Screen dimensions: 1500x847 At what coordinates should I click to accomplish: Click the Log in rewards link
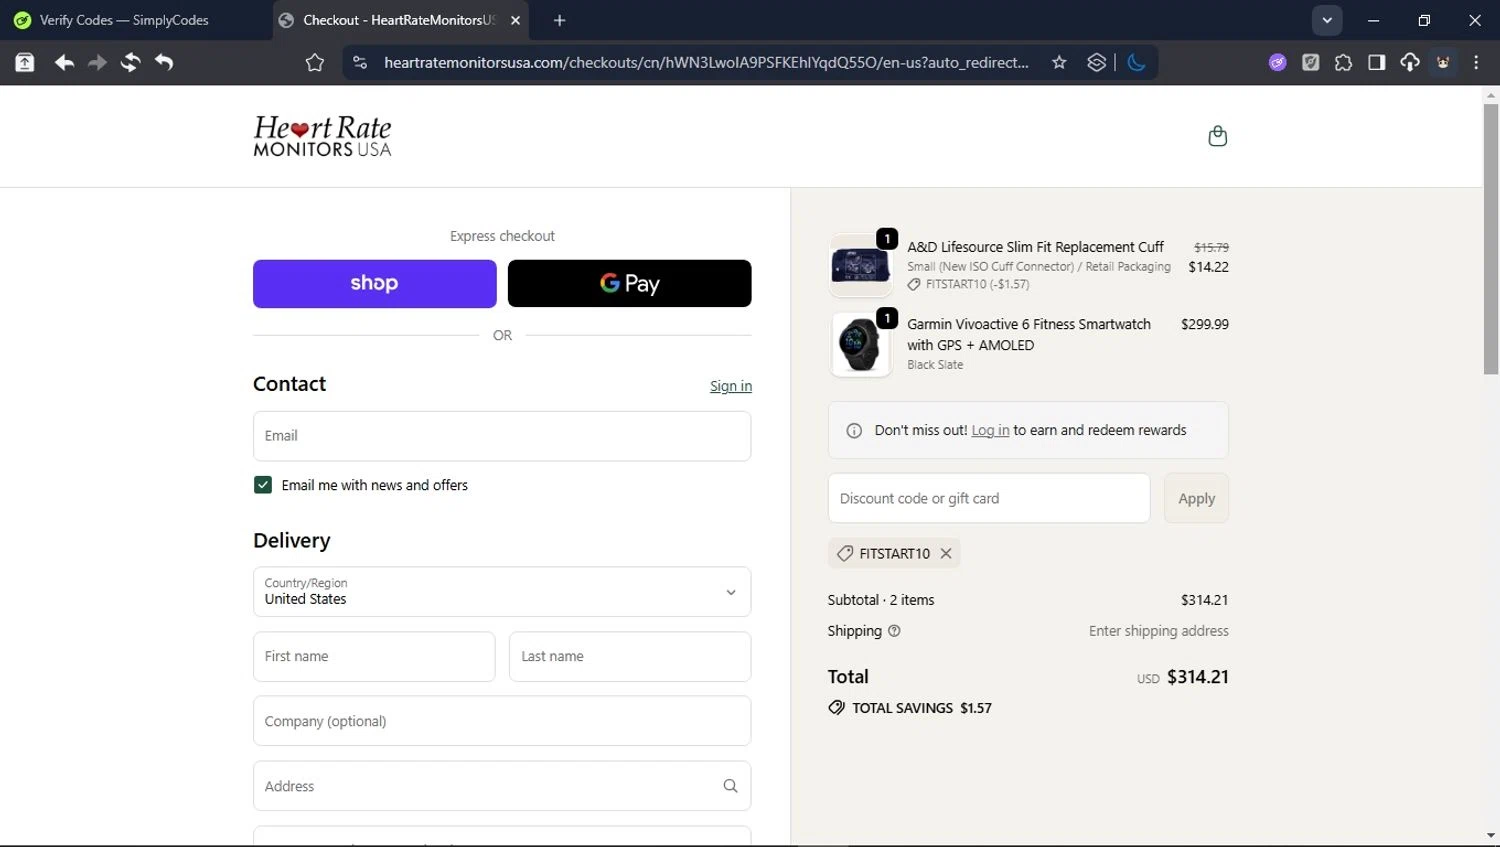click(990, 430)
